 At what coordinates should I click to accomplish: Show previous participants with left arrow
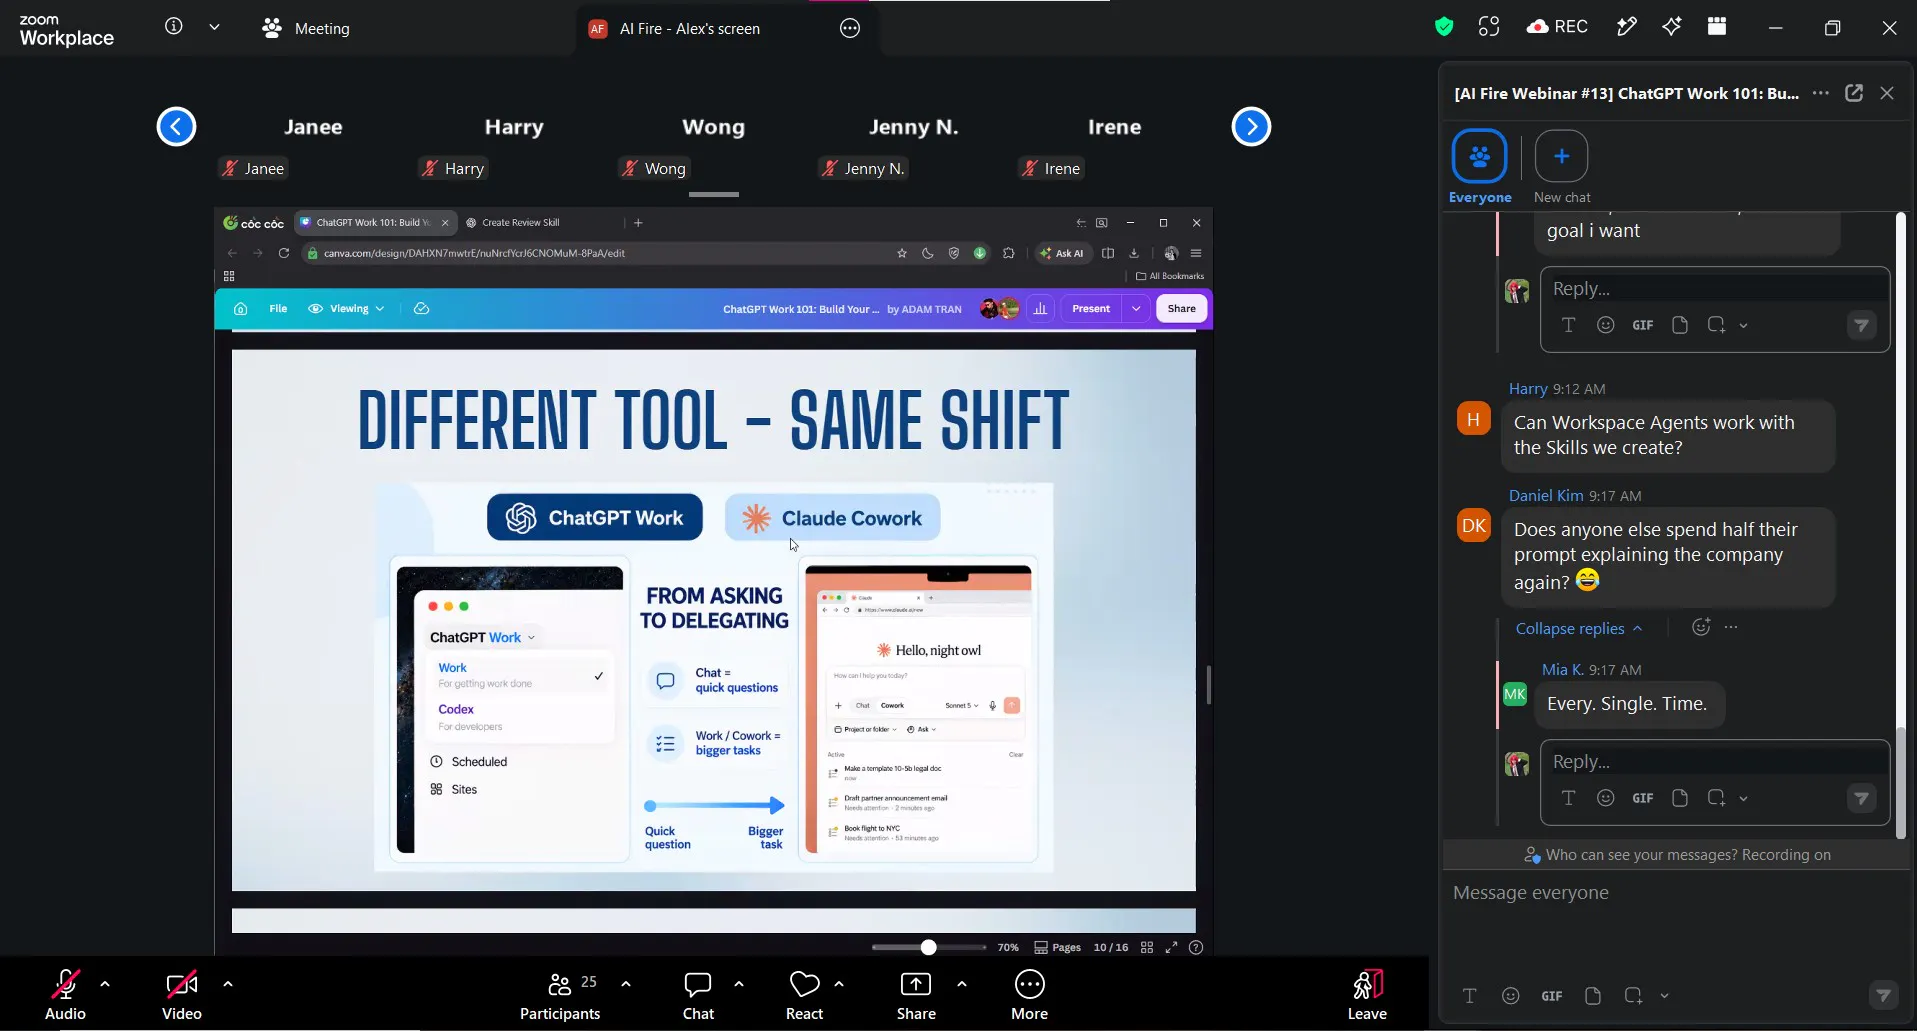point(176,127)
